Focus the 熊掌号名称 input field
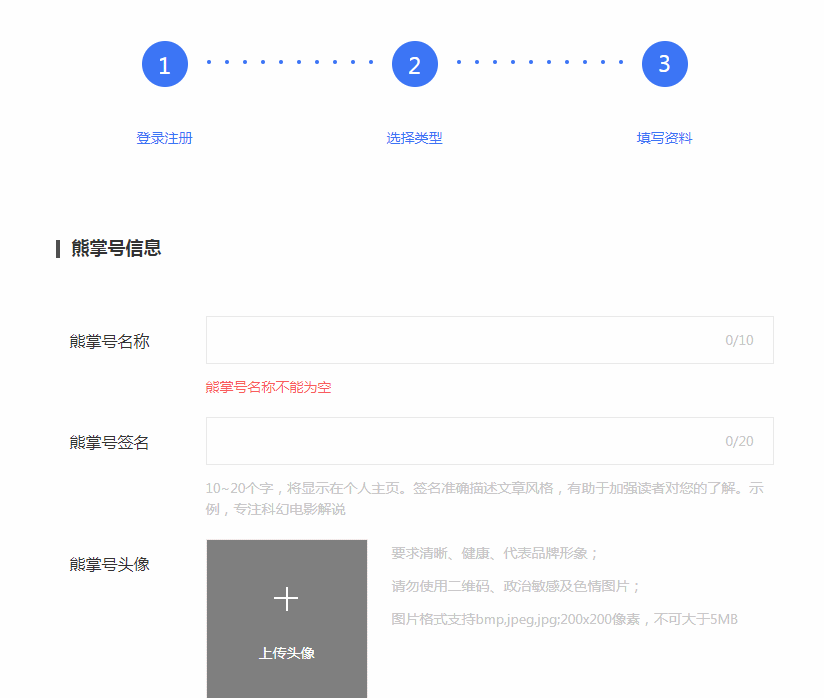This screenshot has height=698, width=824. [460, 340]
